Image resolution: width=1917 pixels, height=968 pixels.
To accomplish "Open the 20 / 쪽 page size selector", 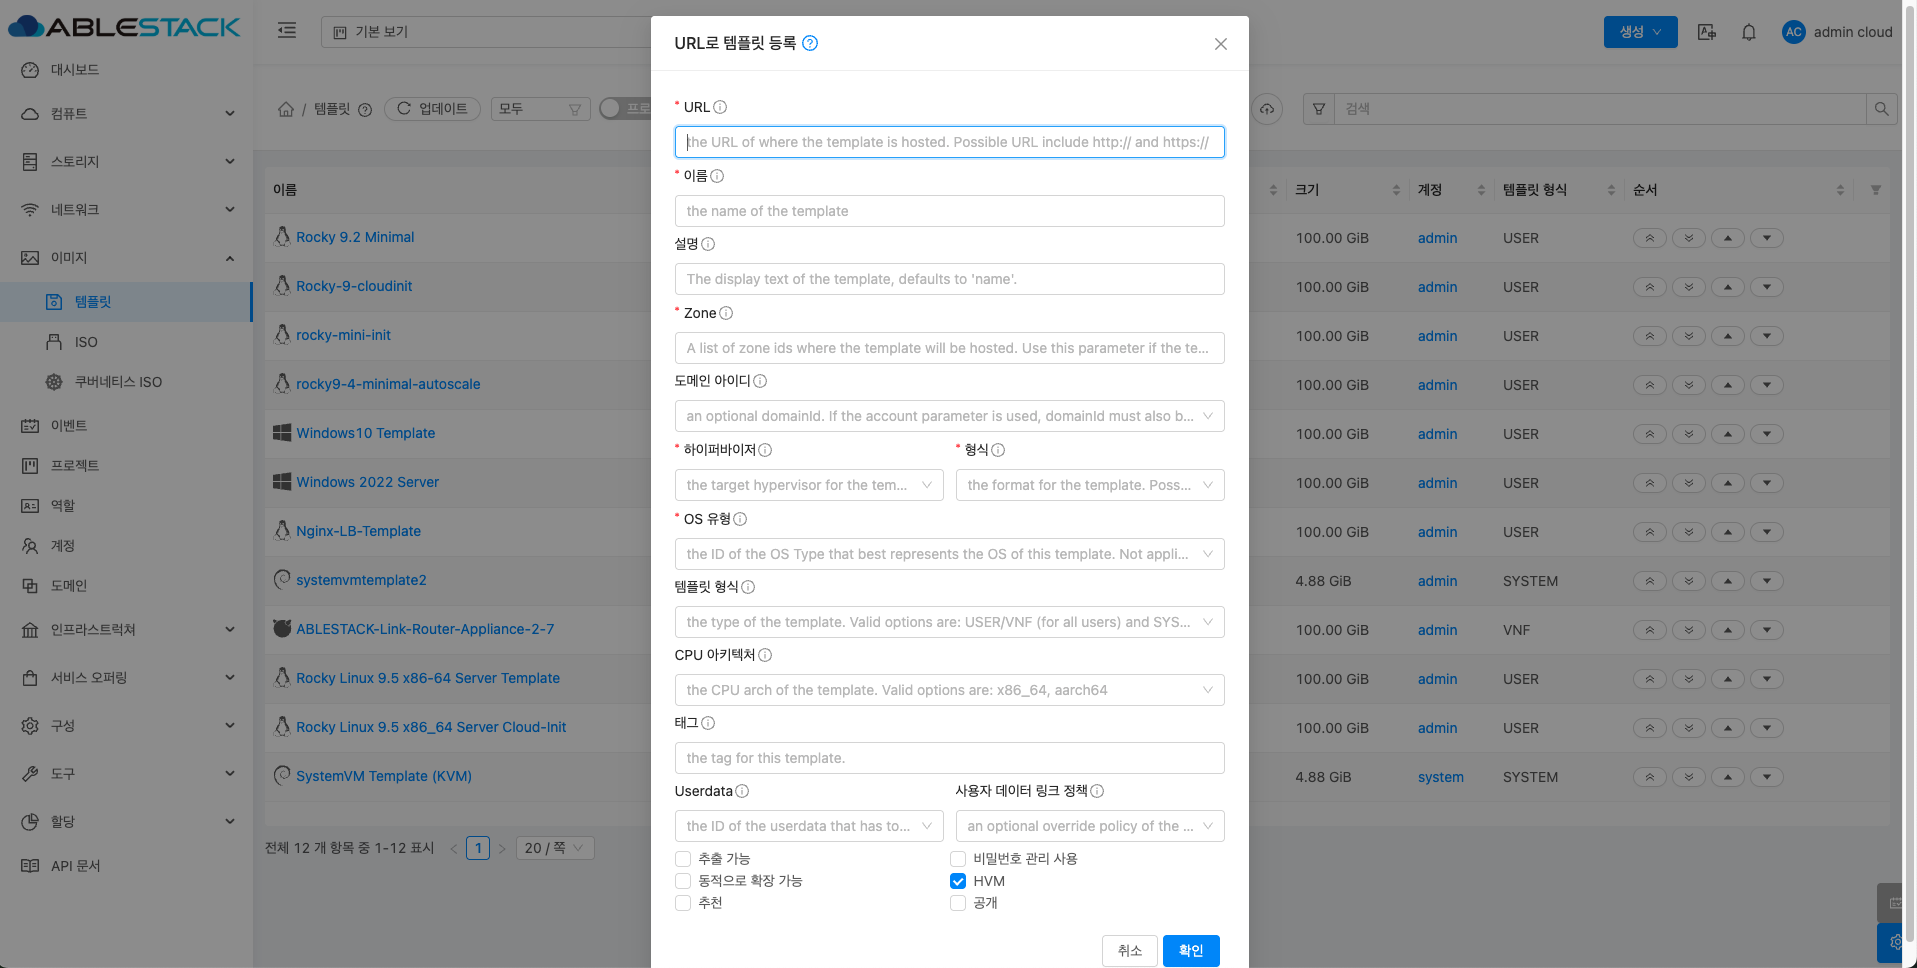I will [556, 848].
